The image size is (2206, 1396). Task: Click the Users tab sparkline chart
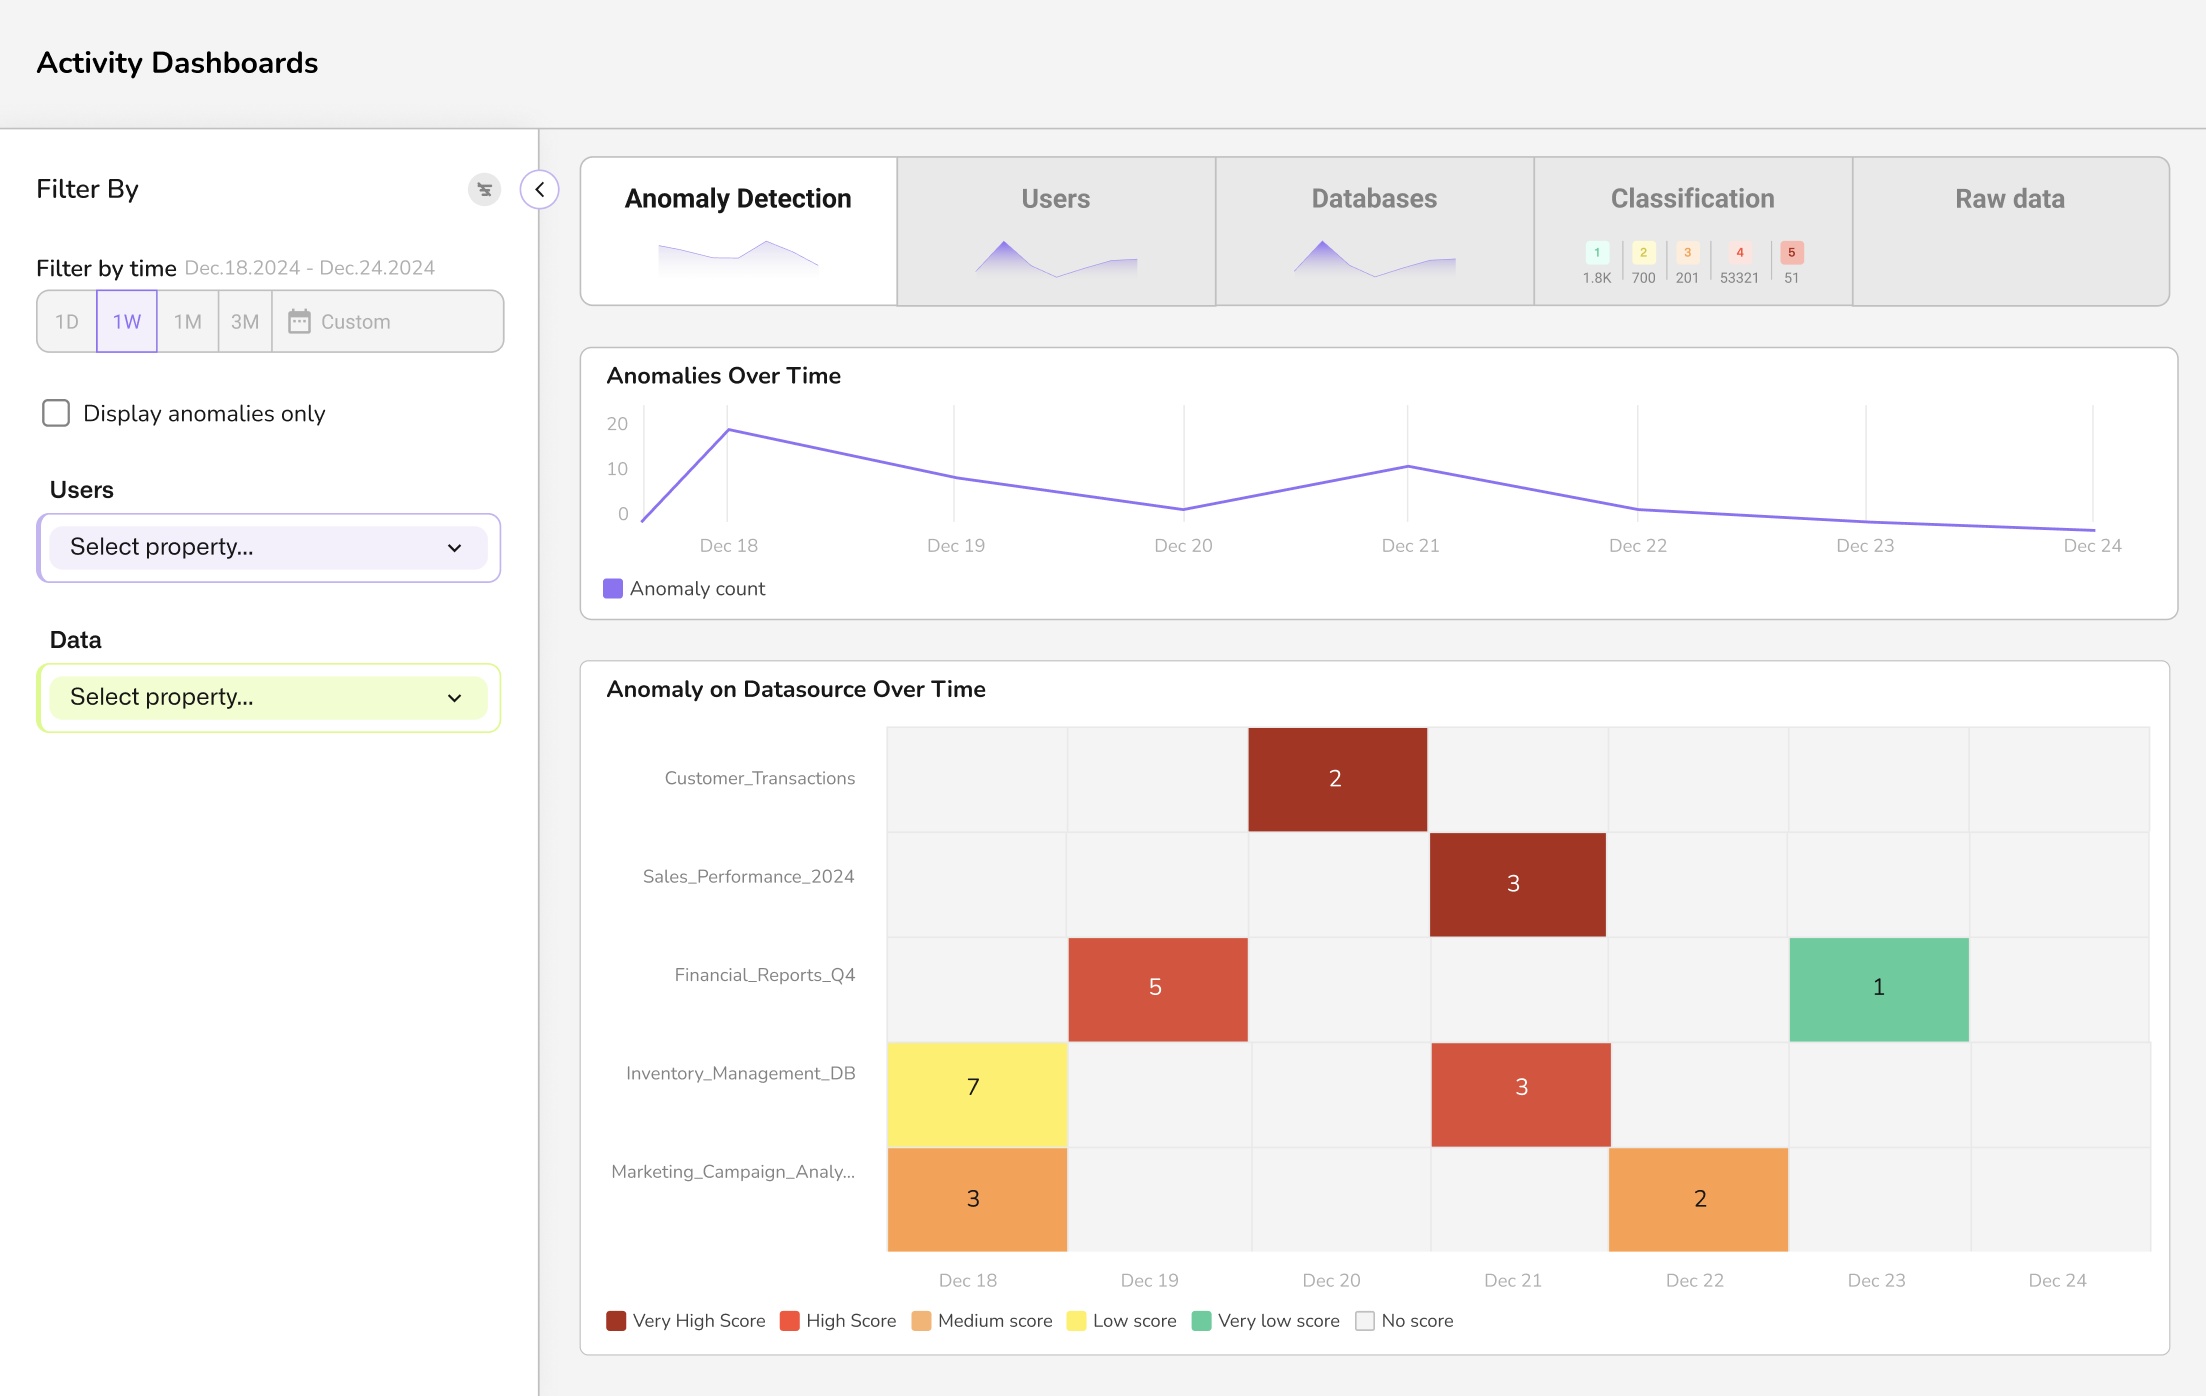(1055, 260)
